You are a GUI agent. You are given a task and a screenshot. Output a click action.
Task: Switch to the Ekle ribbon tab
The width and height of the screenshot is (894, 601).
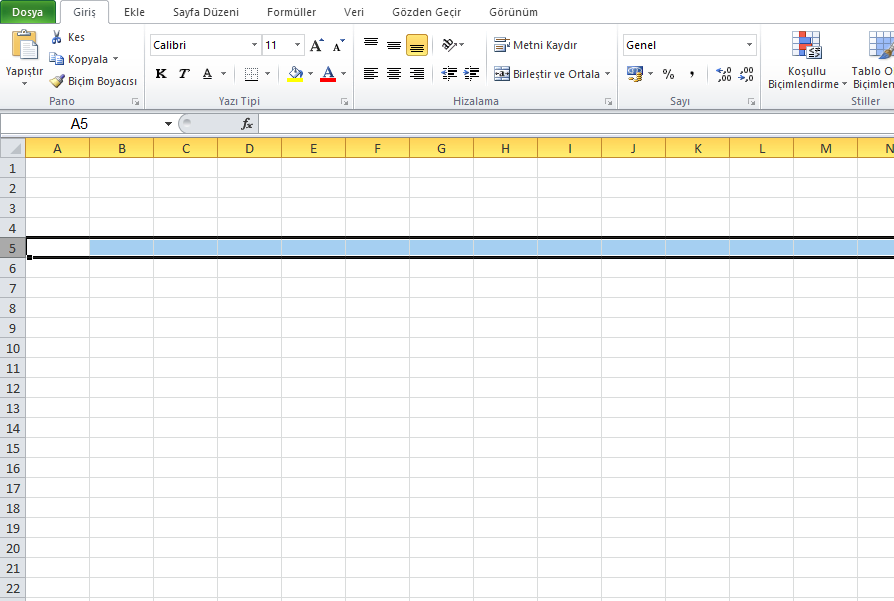tap(134, 12)
